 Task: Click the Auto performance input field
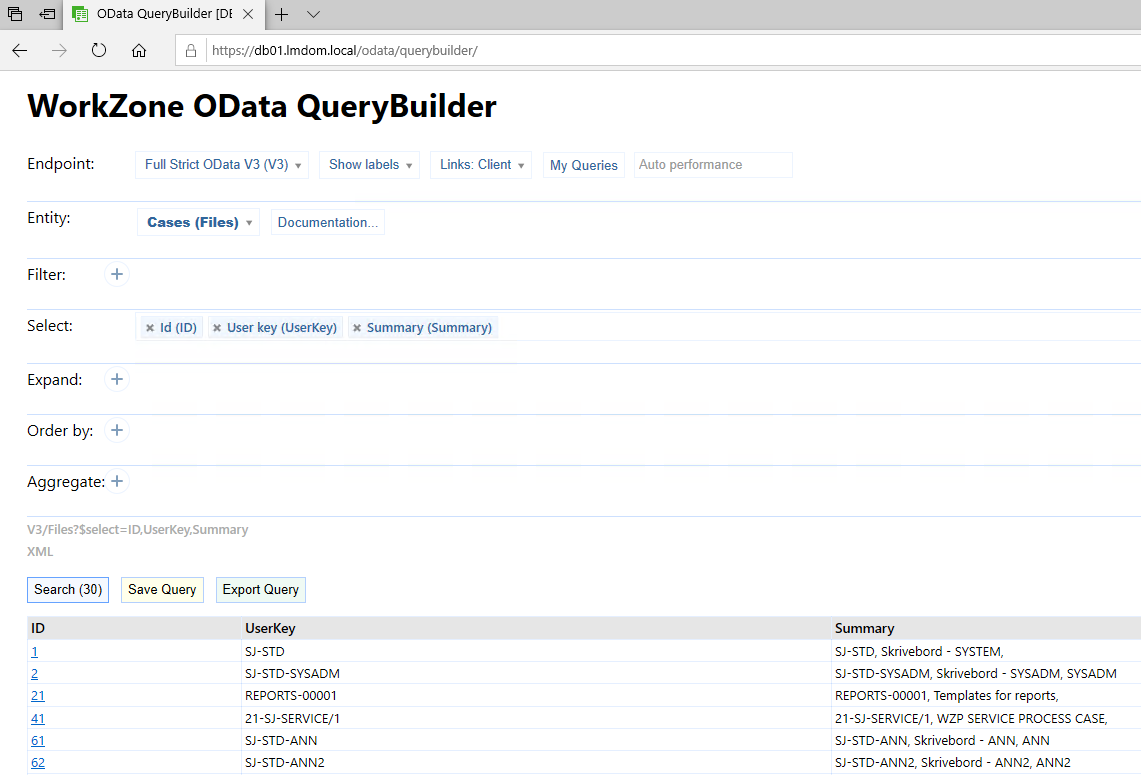click(713, 165)
